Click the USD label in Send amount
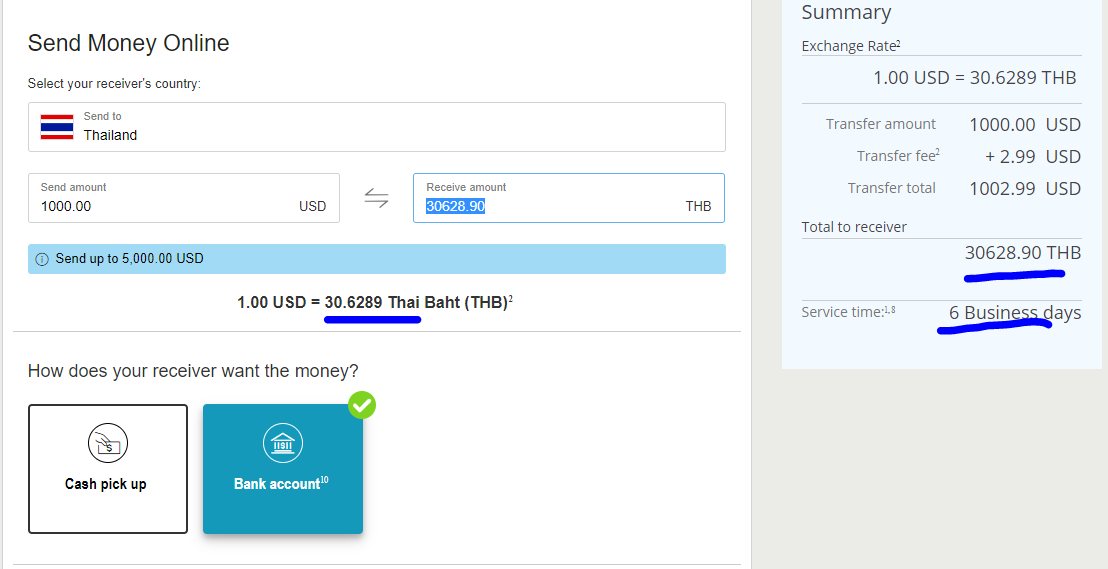Viewport: 1108px width, 569px height. click(312, 206)
